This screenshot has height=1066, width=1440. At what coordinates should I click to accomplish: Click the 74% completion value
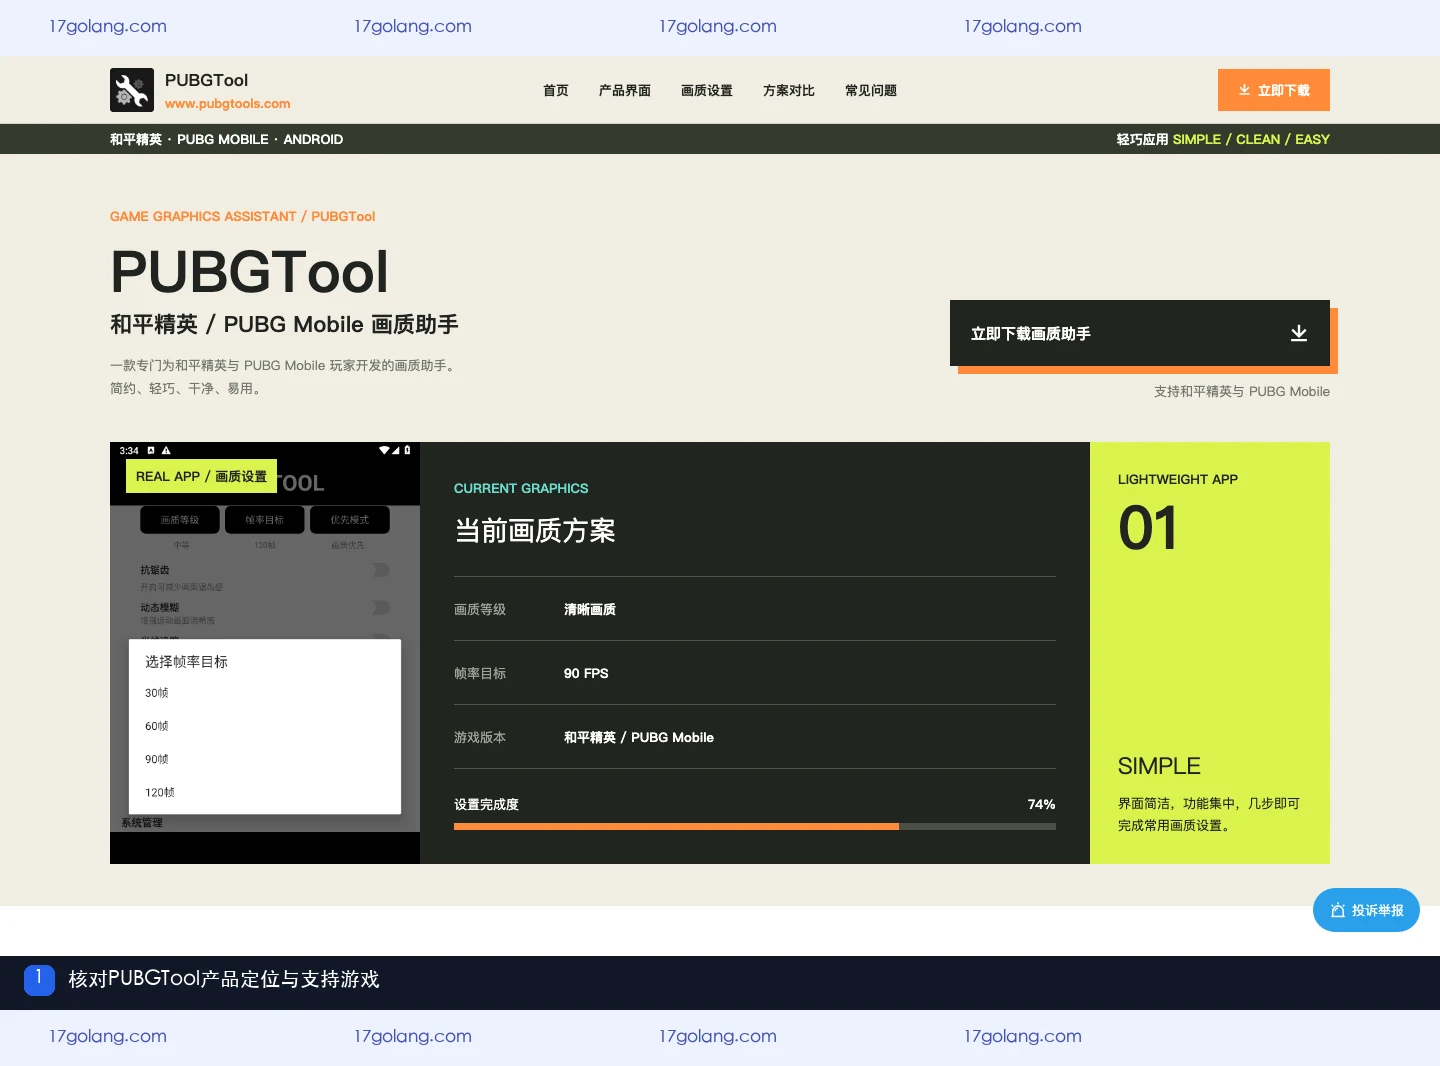(x=1041, y=804)
